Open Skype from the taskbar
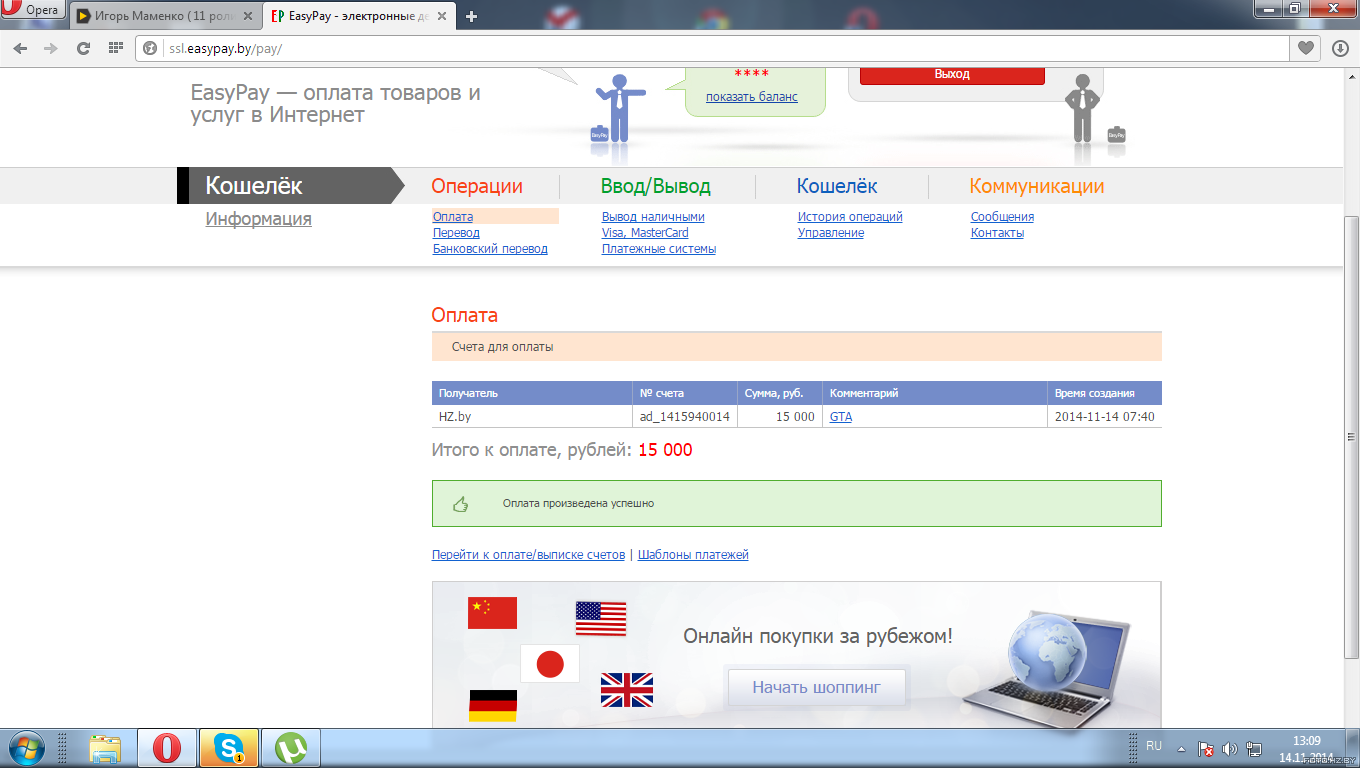 (x=229, y=748)
